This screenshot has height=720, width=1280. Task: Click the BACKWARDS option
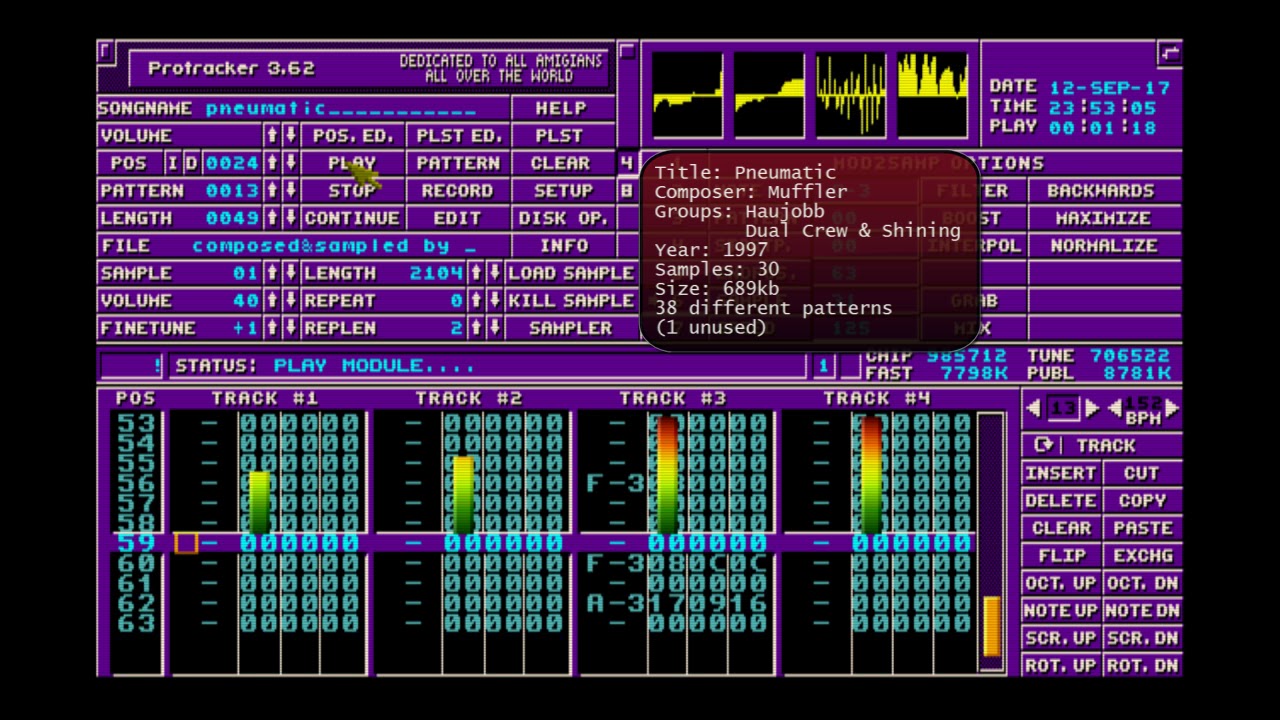pos(1103,190)
